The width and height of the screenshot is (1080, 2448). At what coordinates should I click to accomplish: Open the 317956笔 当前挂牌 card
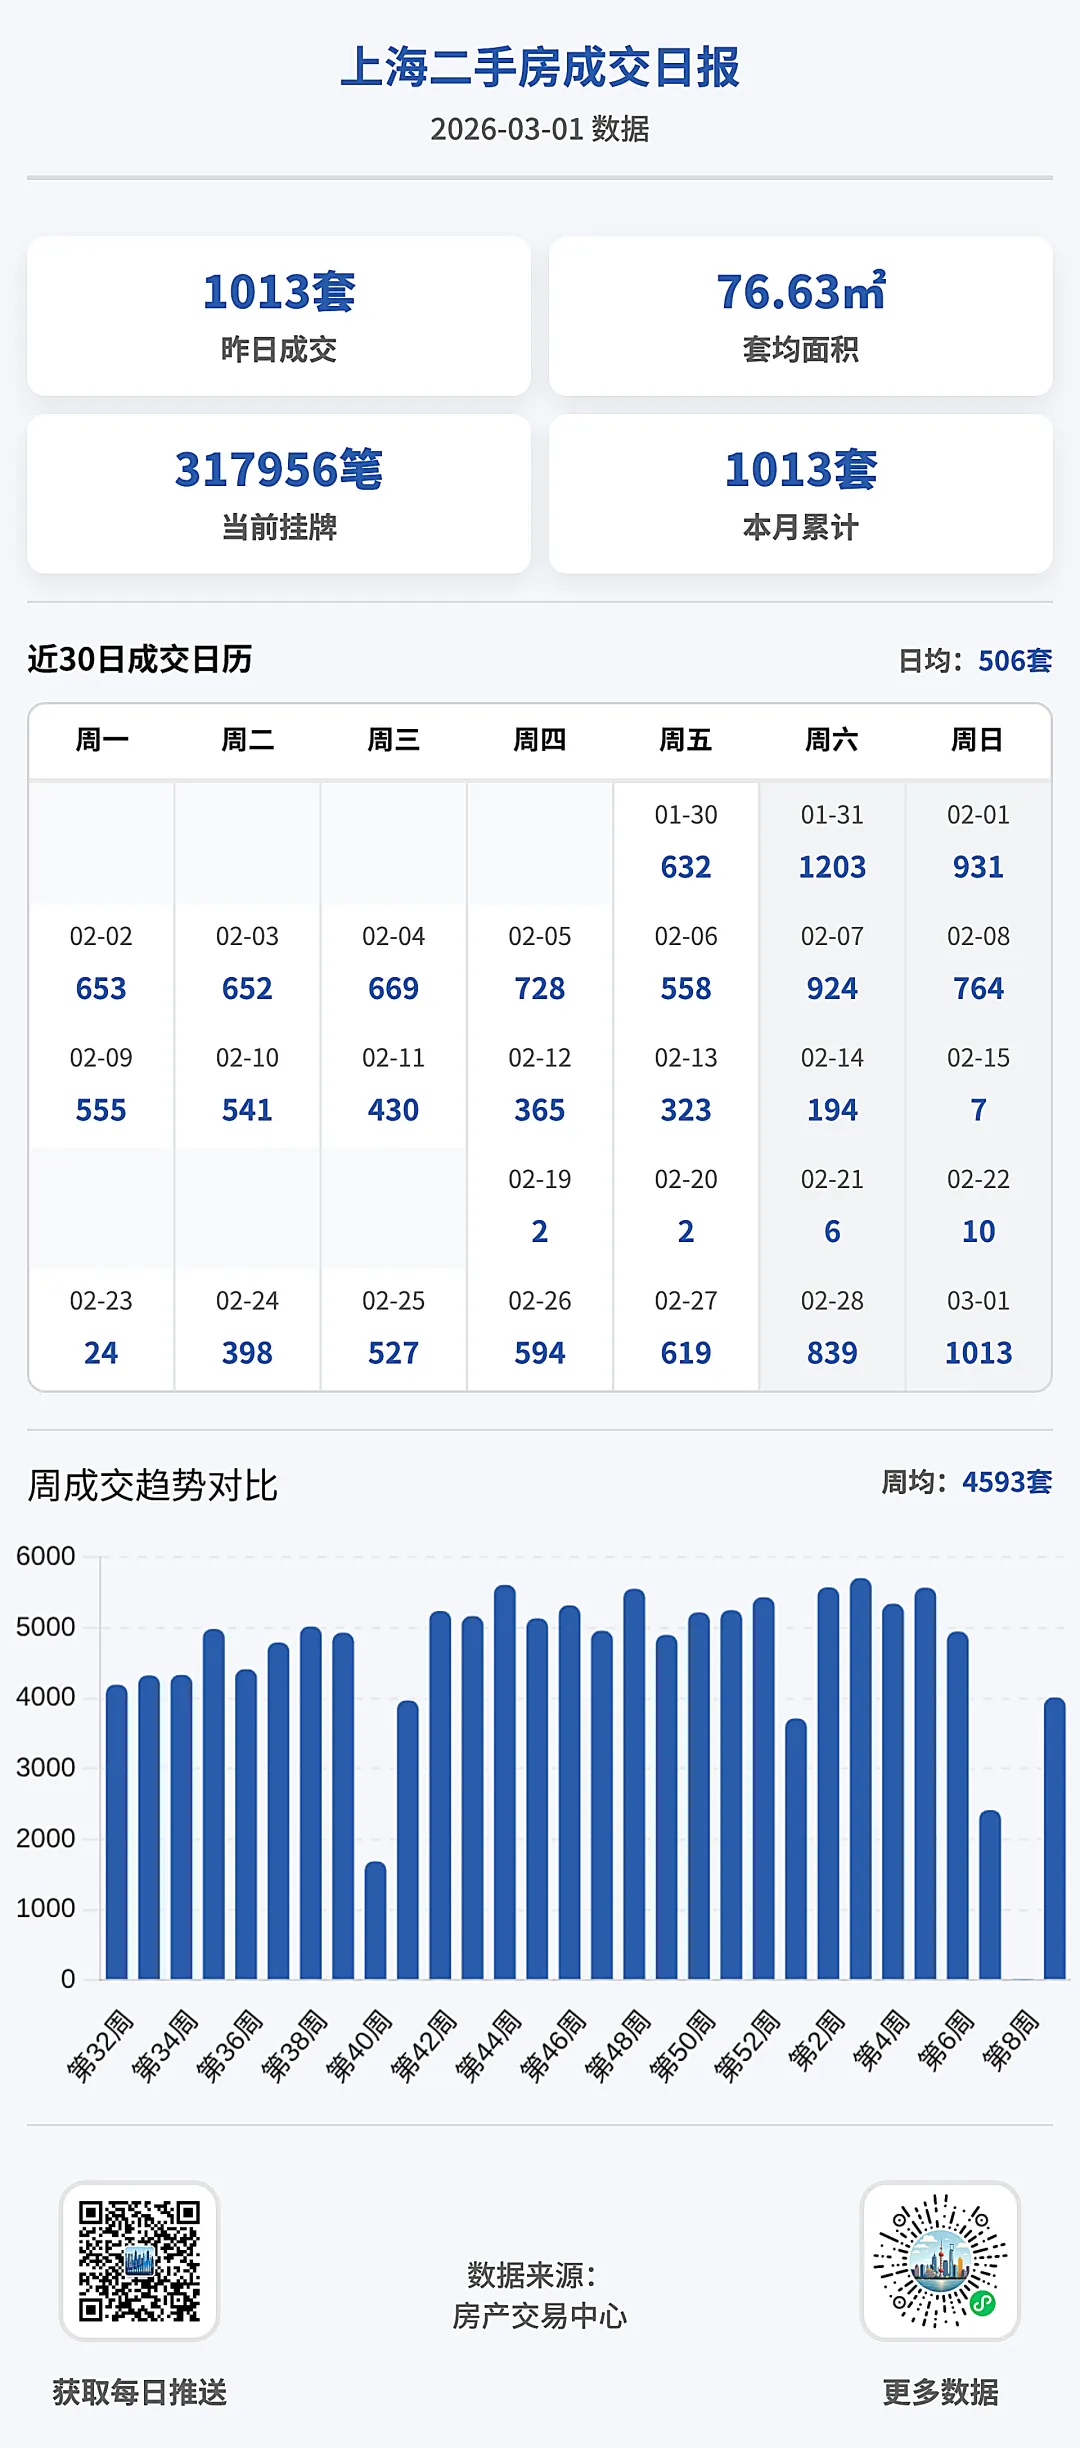[x=279, y=494]
